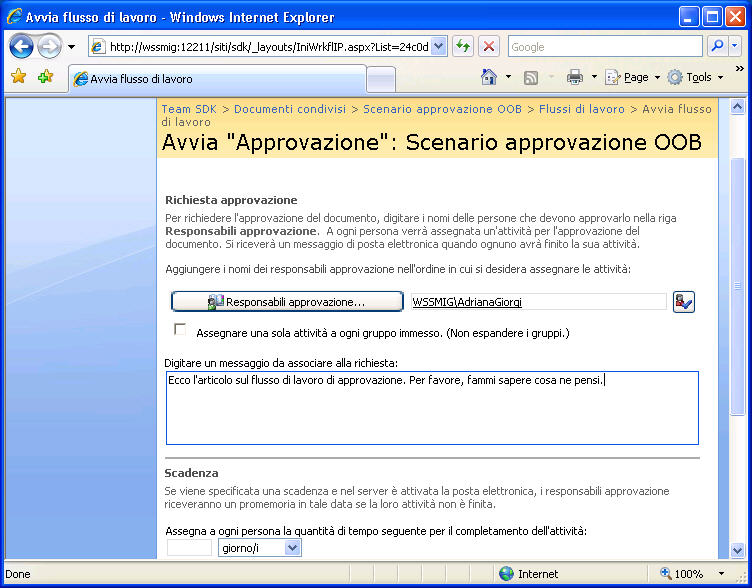
Task: Click the Add to Favorites icon
Action: [x=46, y=76]
